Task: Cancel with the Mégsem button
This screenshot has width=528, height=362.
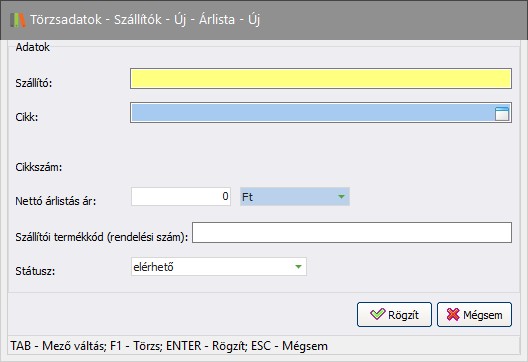Action: click(474, 315)
